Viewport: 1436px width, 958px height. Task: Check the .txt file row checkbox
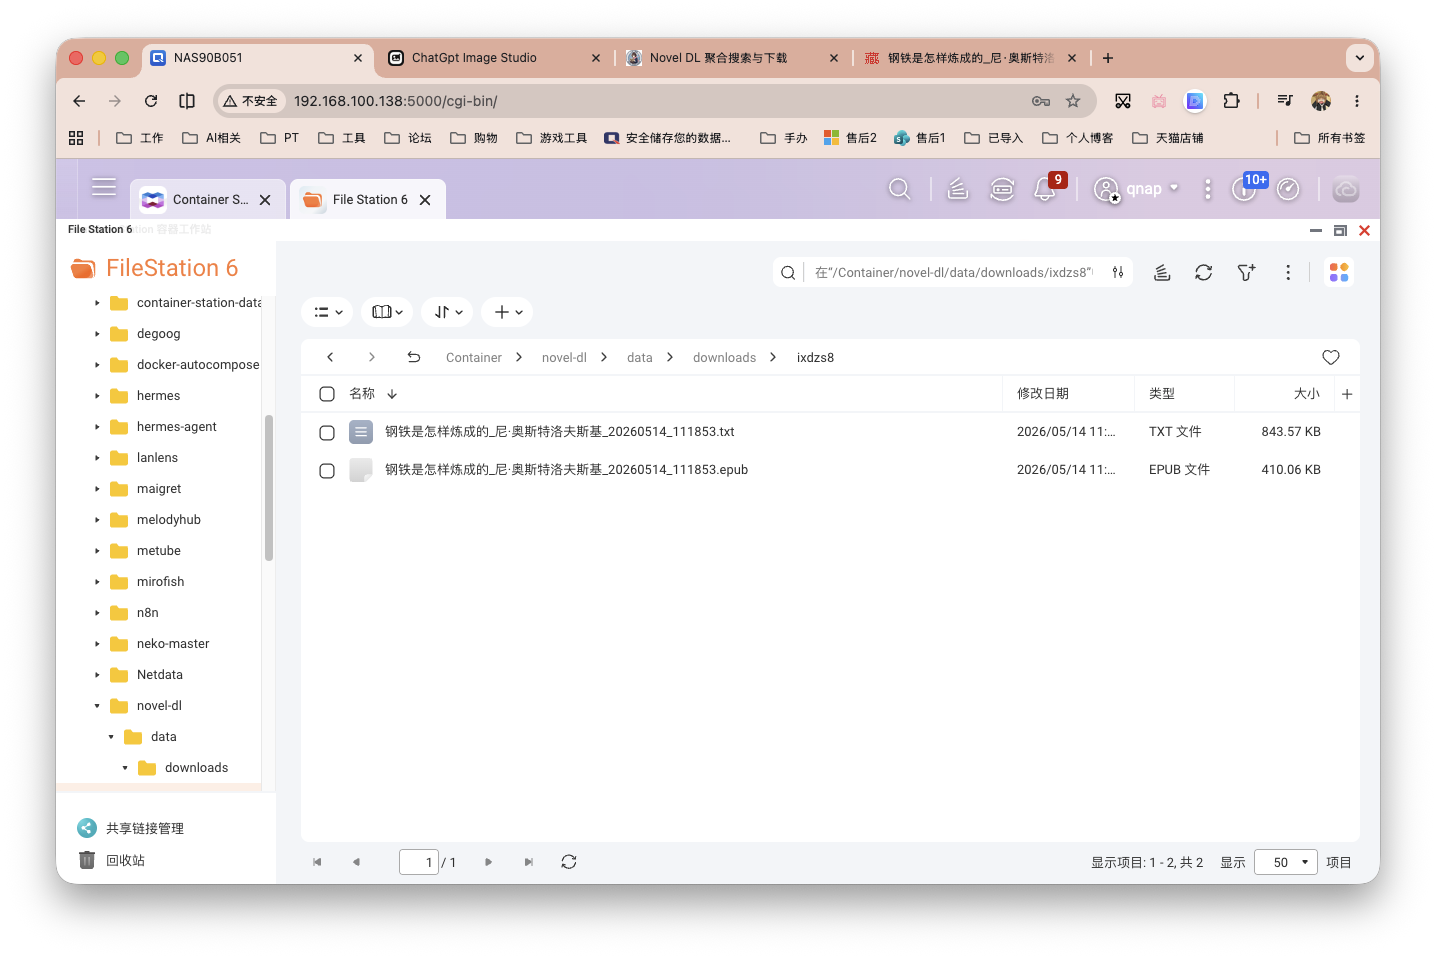(x=327, y=433)
